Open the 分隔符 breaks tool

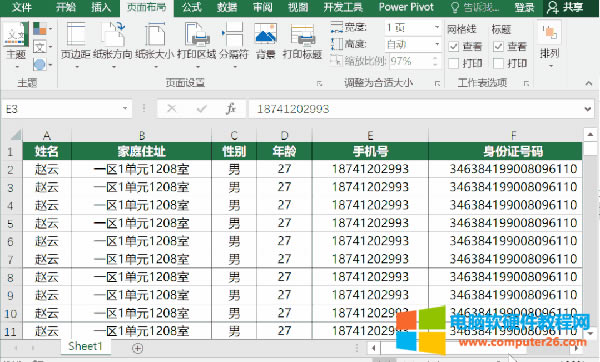pos(234,44)
